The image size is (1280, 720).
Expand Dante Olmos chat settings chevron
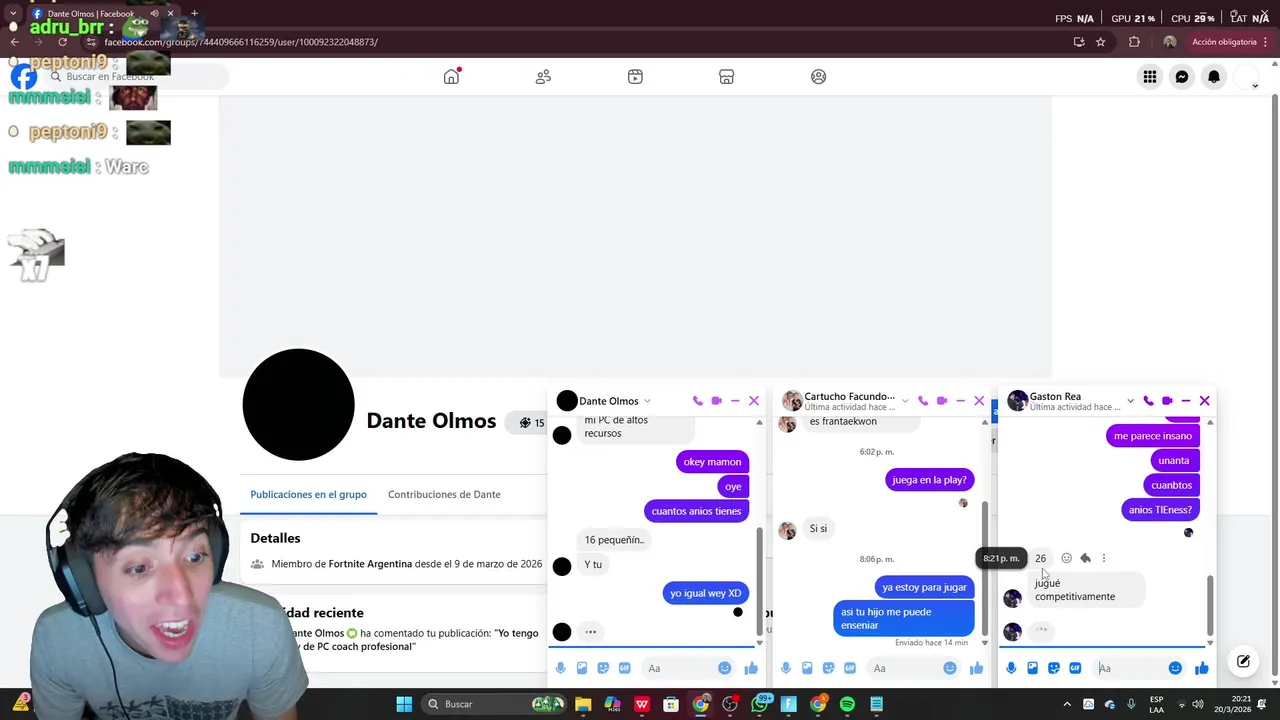point(647,401)
